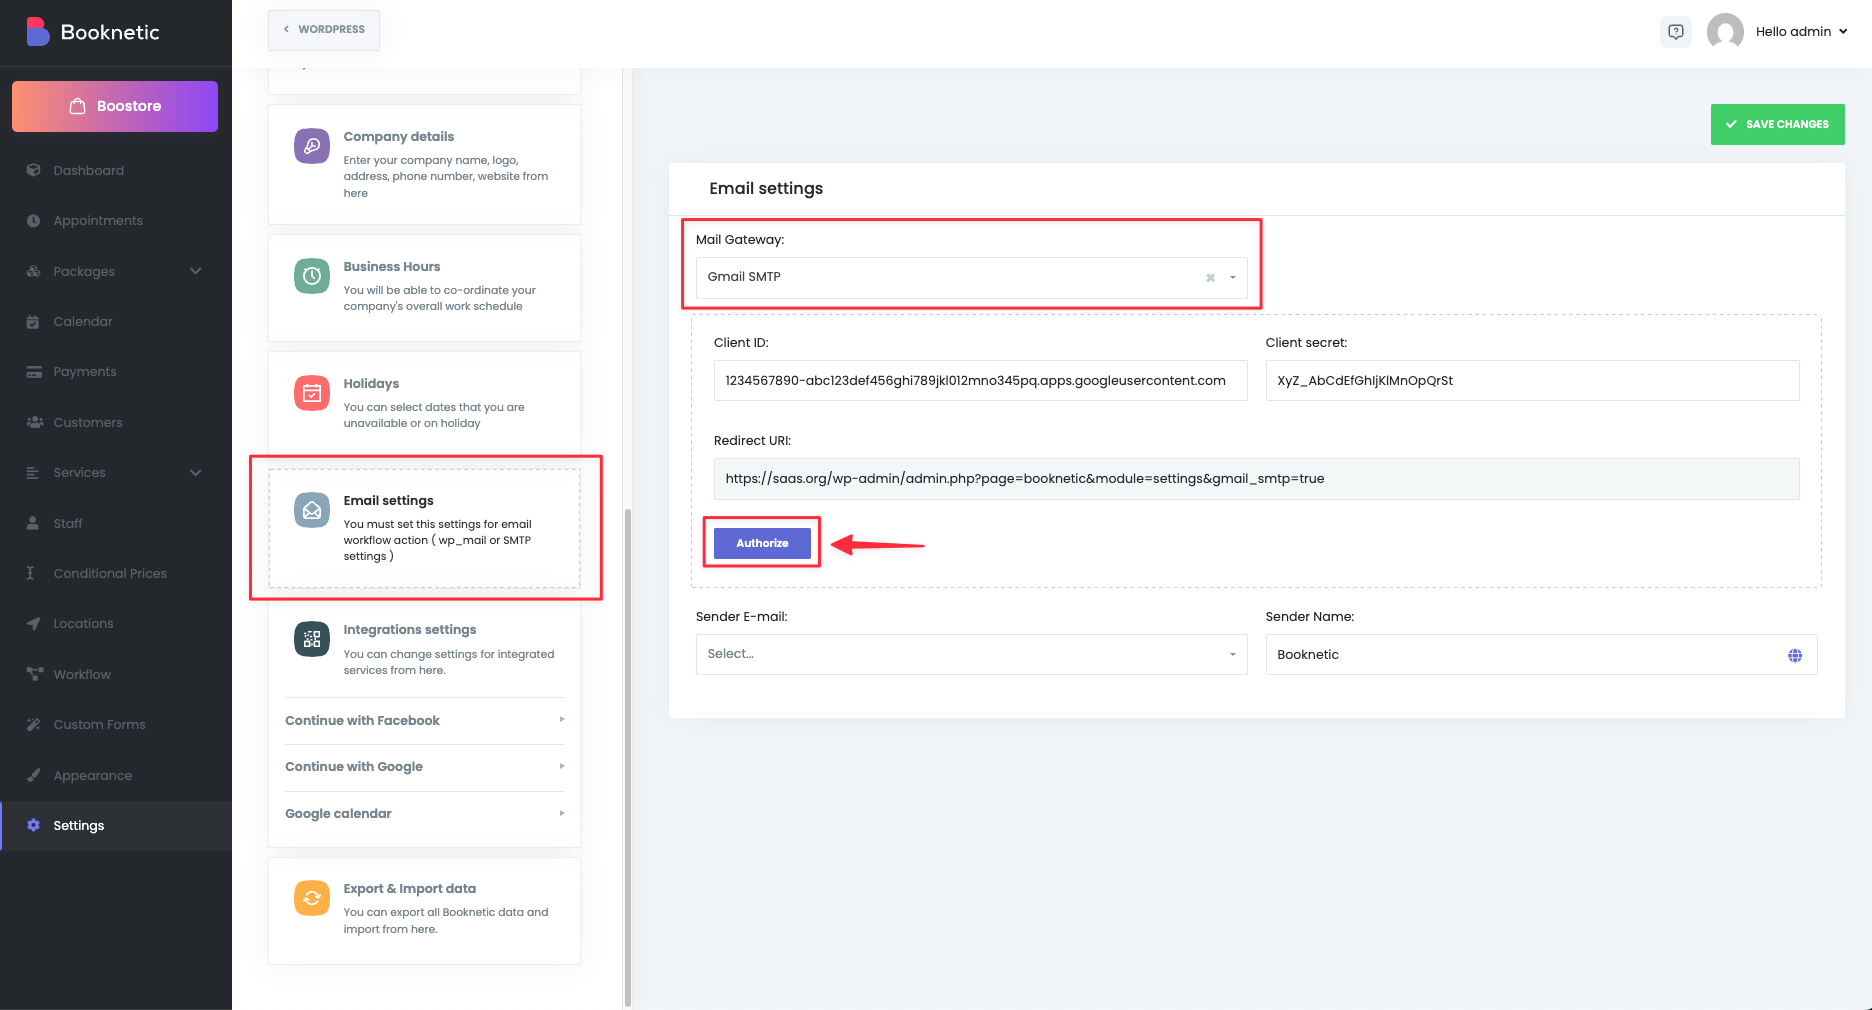Viewport: 1872px width, 1010px height.
Task: Go to Workflow in the sidebar
Action: (x=82, y=675)
